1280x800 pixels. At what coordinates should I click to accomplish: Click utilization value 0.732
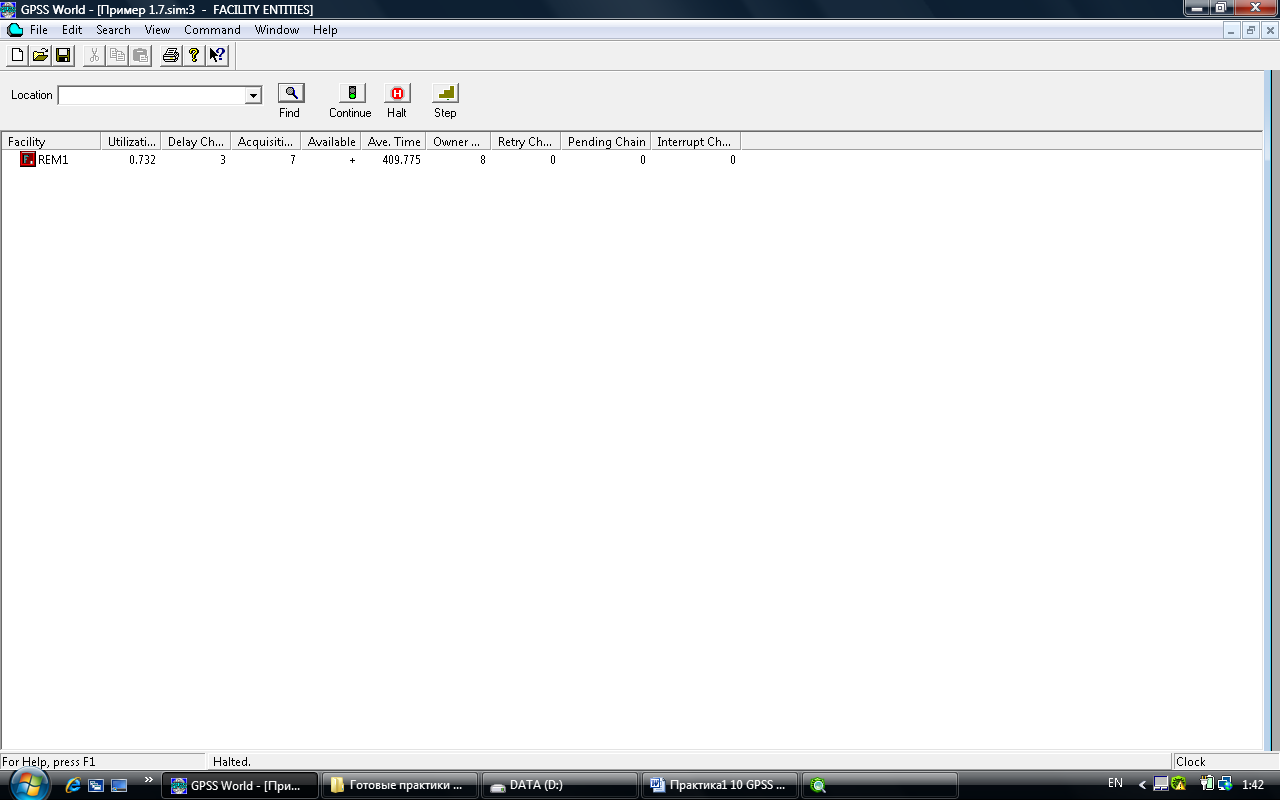142,160
